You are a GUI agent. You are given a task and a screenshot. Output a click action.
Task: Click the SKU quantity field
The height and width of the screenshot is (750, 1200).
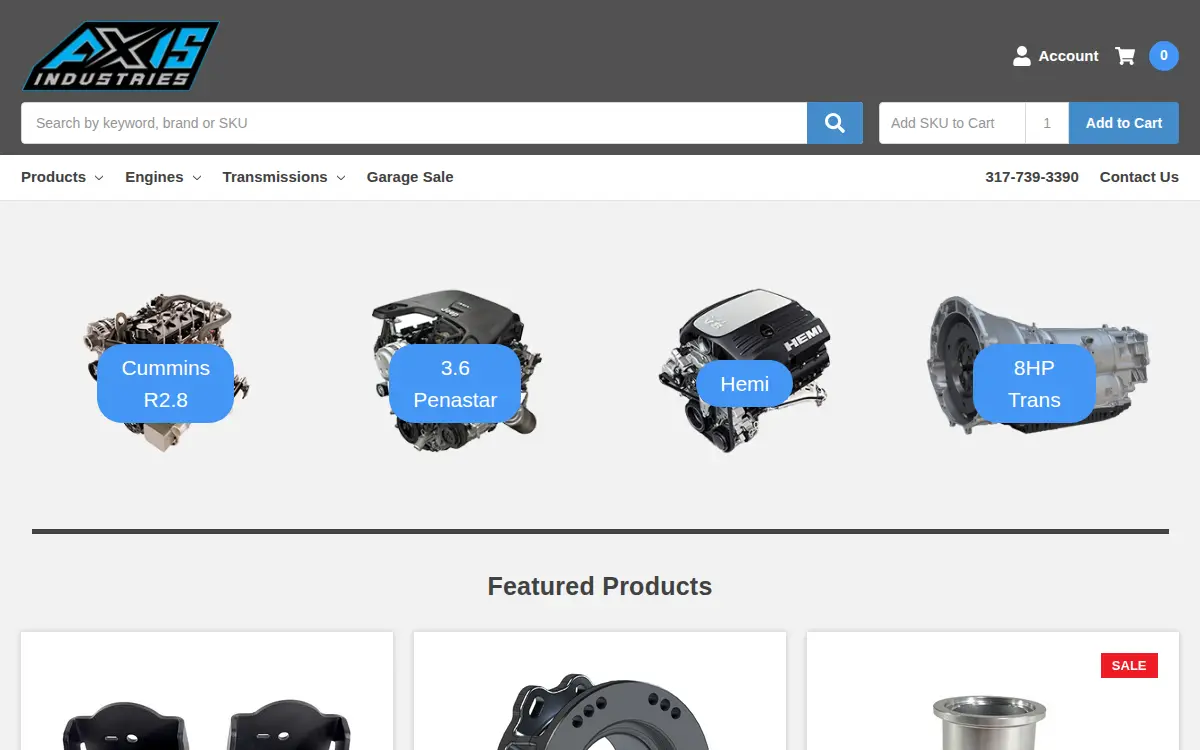coord(1047,123)
